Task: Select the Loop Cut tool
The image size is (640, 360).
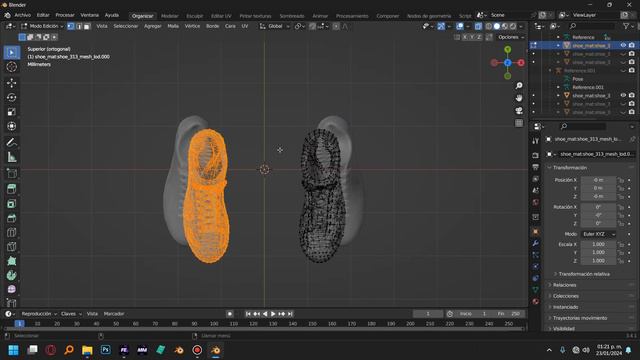Action: coord(11,232)
